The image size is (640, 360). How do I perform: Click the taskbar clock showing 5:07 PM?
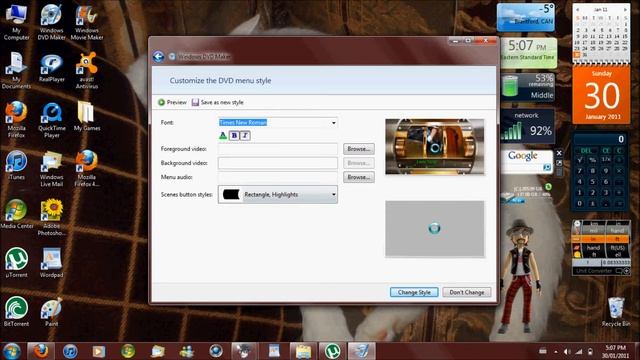[615, 351]
